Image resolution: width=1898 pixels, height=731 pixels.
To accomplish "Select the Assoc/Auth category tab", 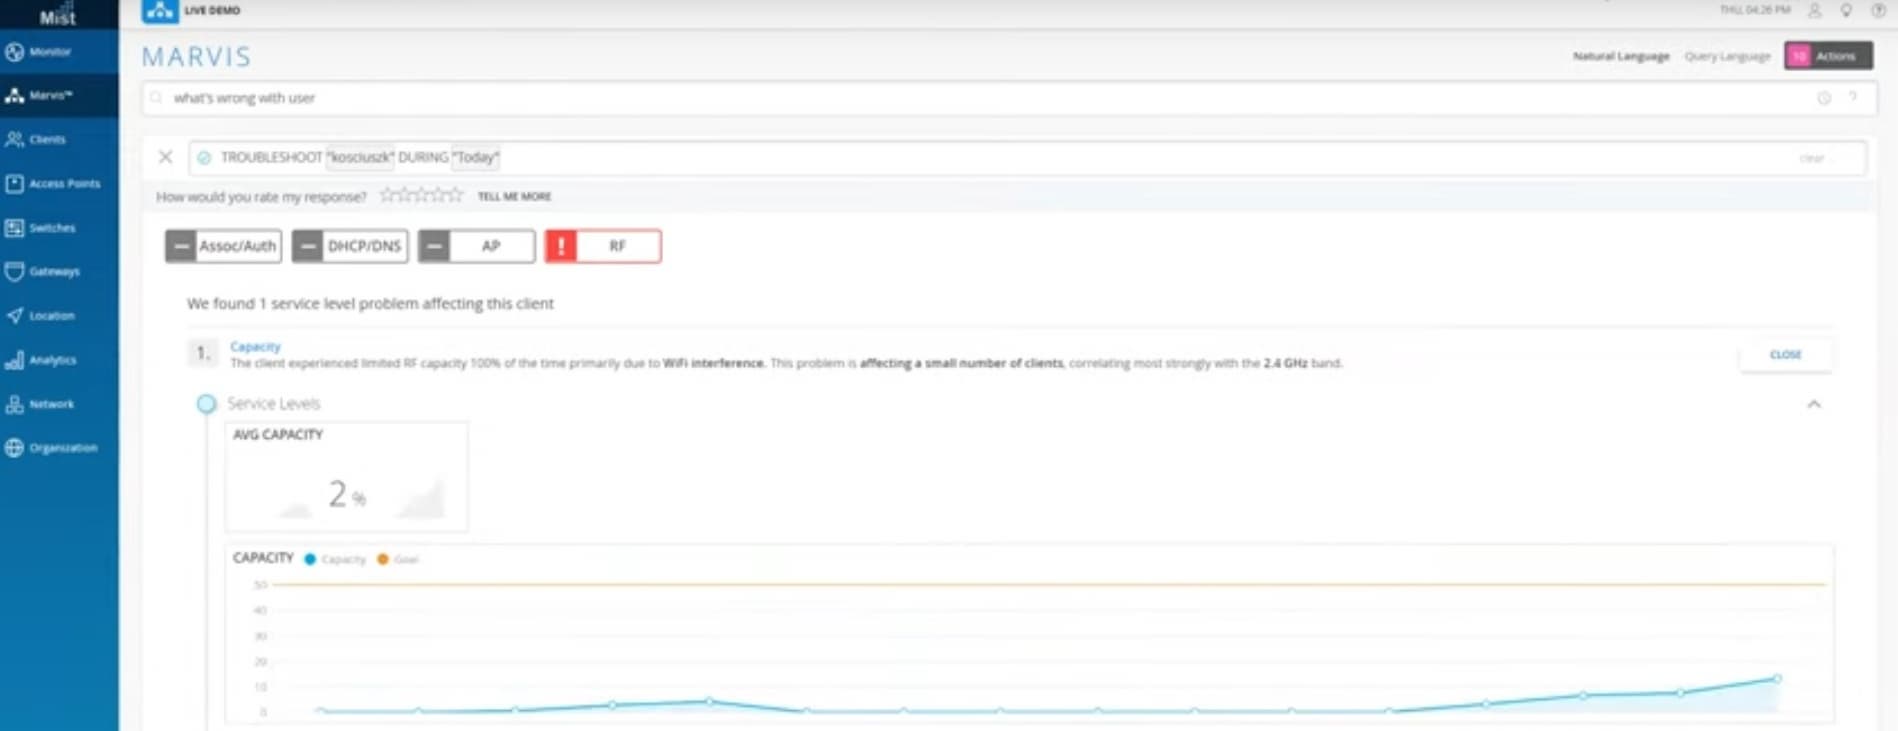I will click(x=223, y=246).
